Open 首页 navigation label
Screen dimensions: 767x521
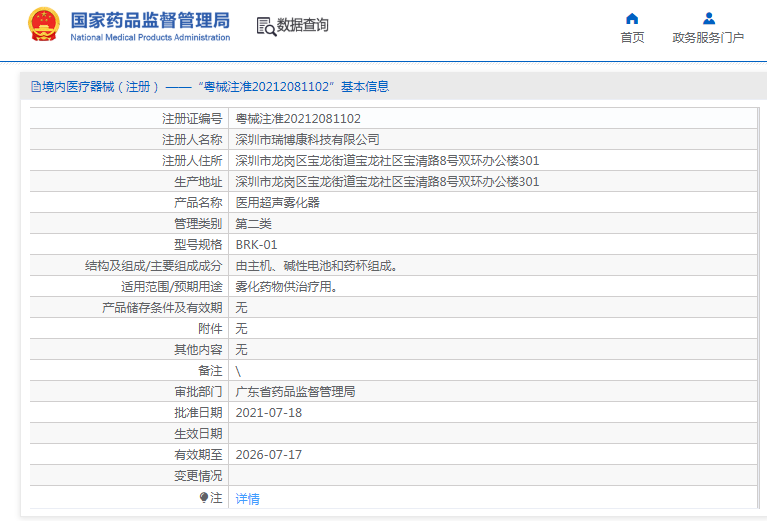632,38
